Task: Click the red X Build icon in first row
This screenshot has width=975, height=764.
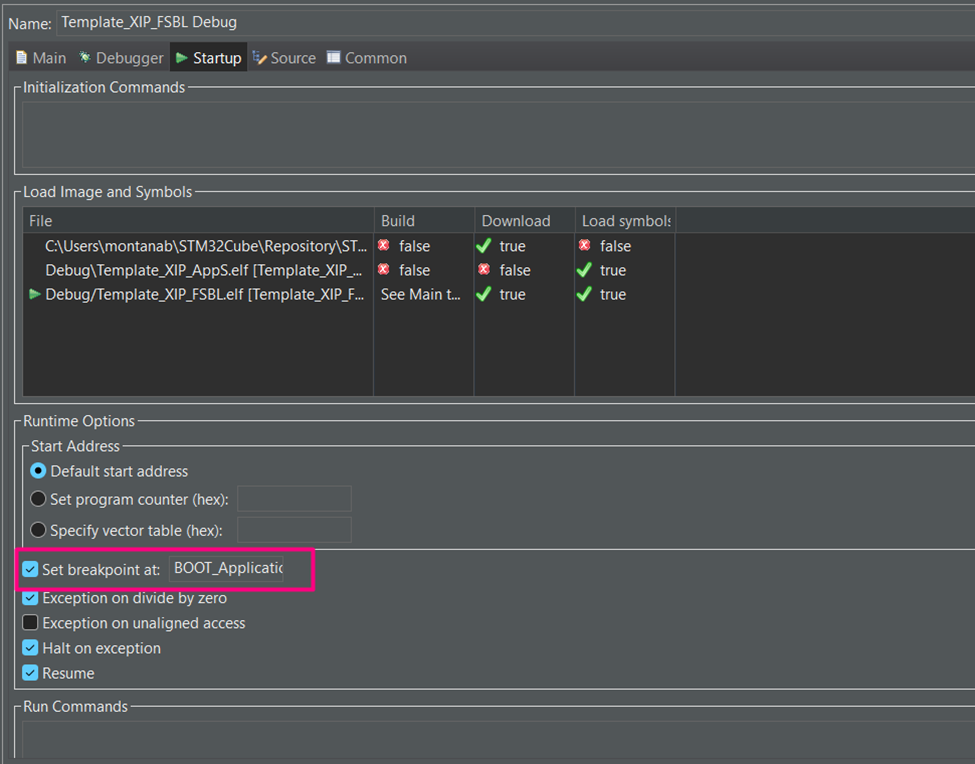Action: (x=384, y=246)
